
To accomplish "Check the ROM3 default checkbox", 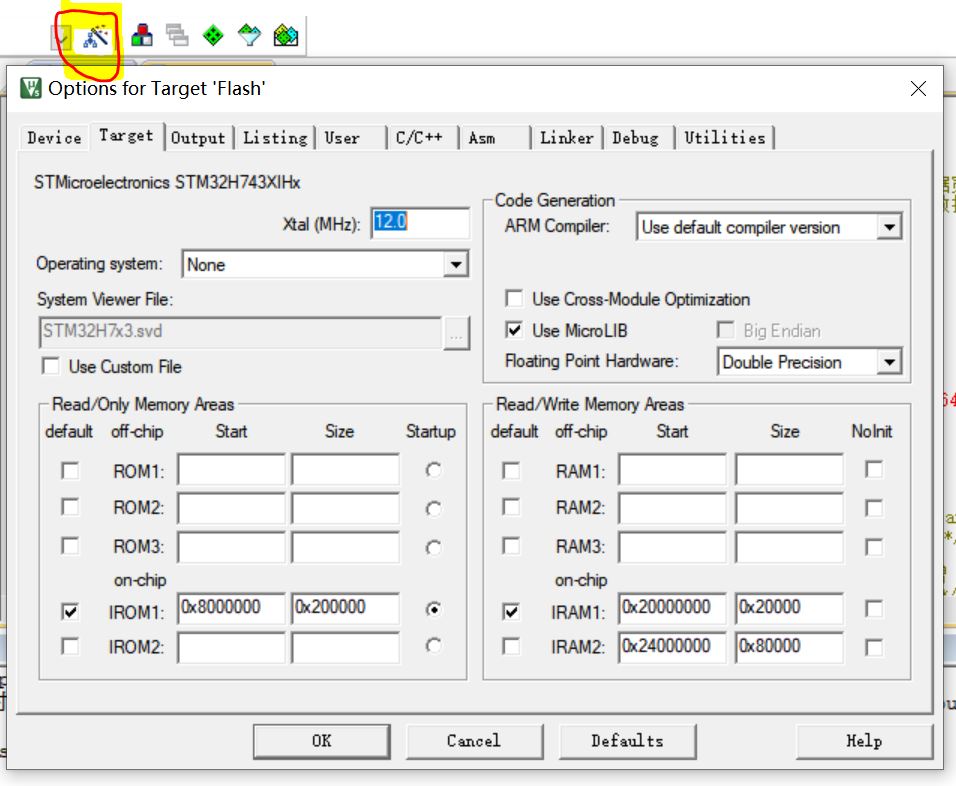I will tap(70, 546).
